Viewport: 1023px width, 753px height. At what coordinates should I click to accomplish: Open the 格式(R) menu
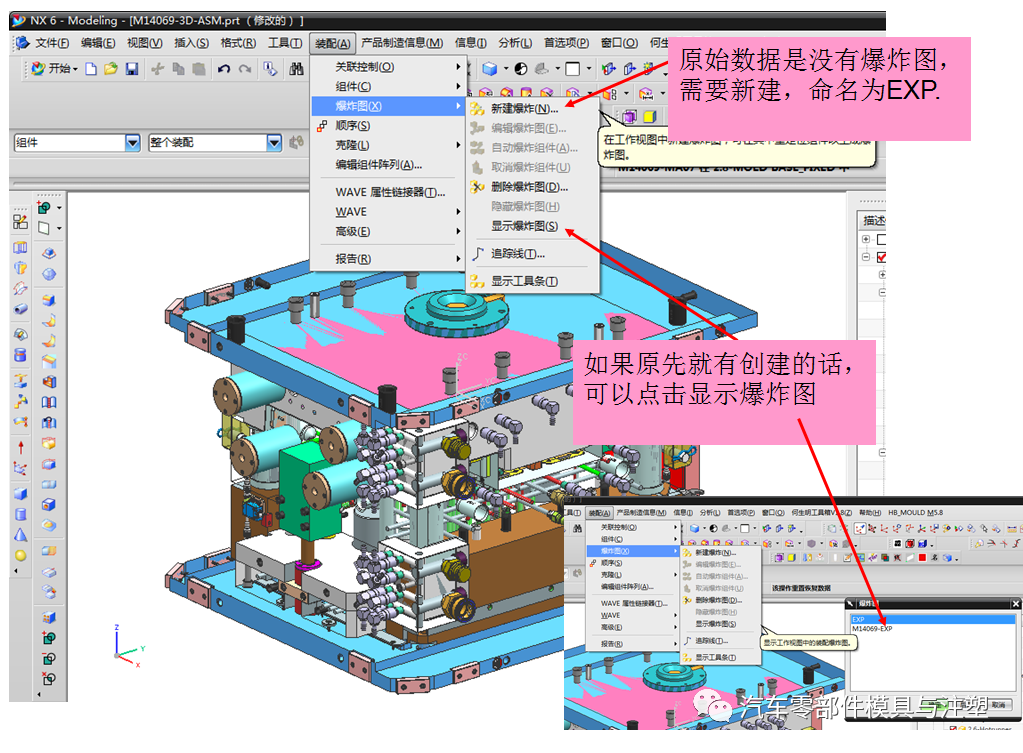click(238, 43)
